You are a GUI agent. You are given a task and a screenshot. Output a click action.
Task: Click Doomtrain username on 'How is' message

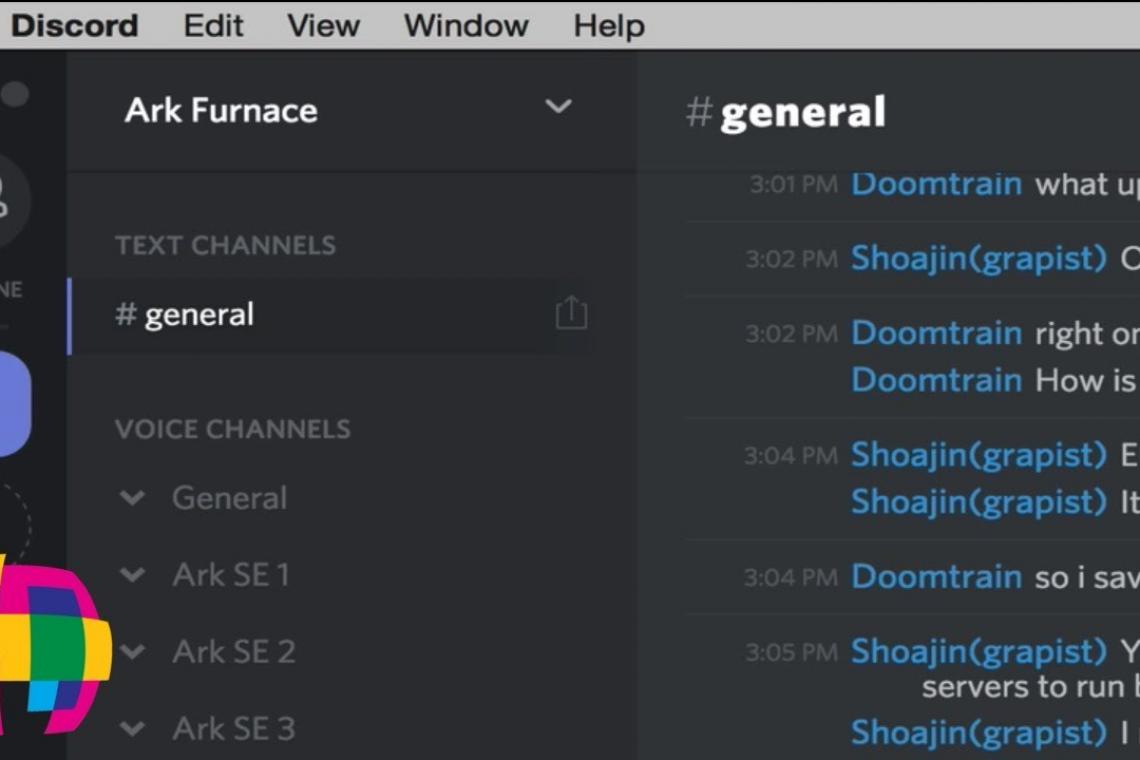[936, 380]
